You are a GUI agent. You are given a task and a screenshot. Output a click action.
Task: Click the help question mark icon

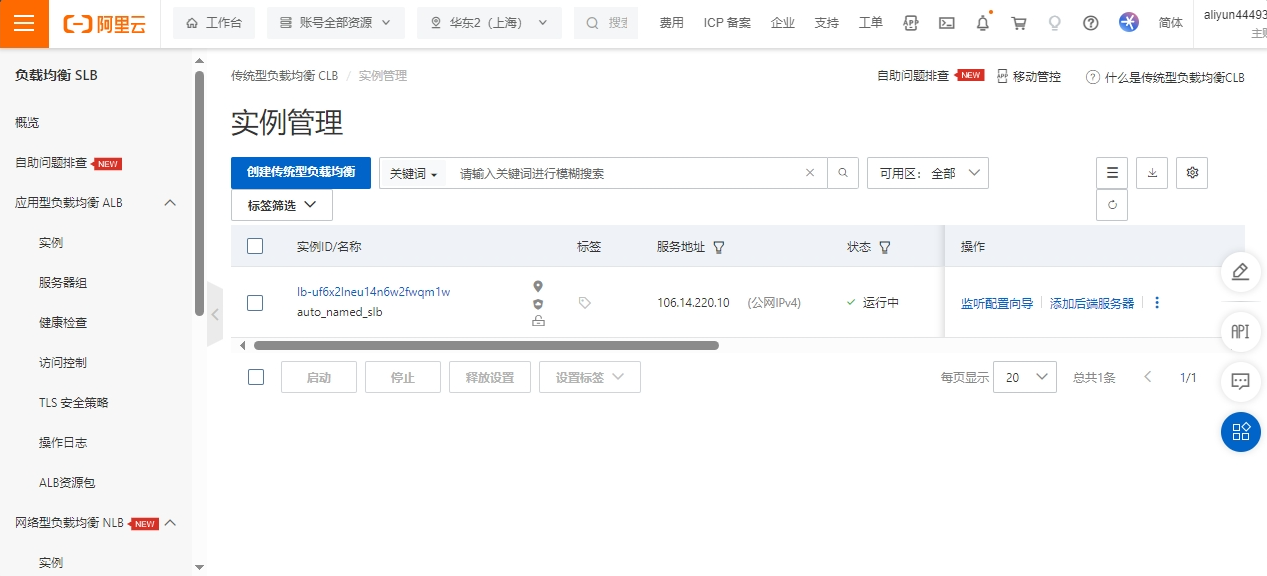pyautogui.click(x=1091, y=23)
